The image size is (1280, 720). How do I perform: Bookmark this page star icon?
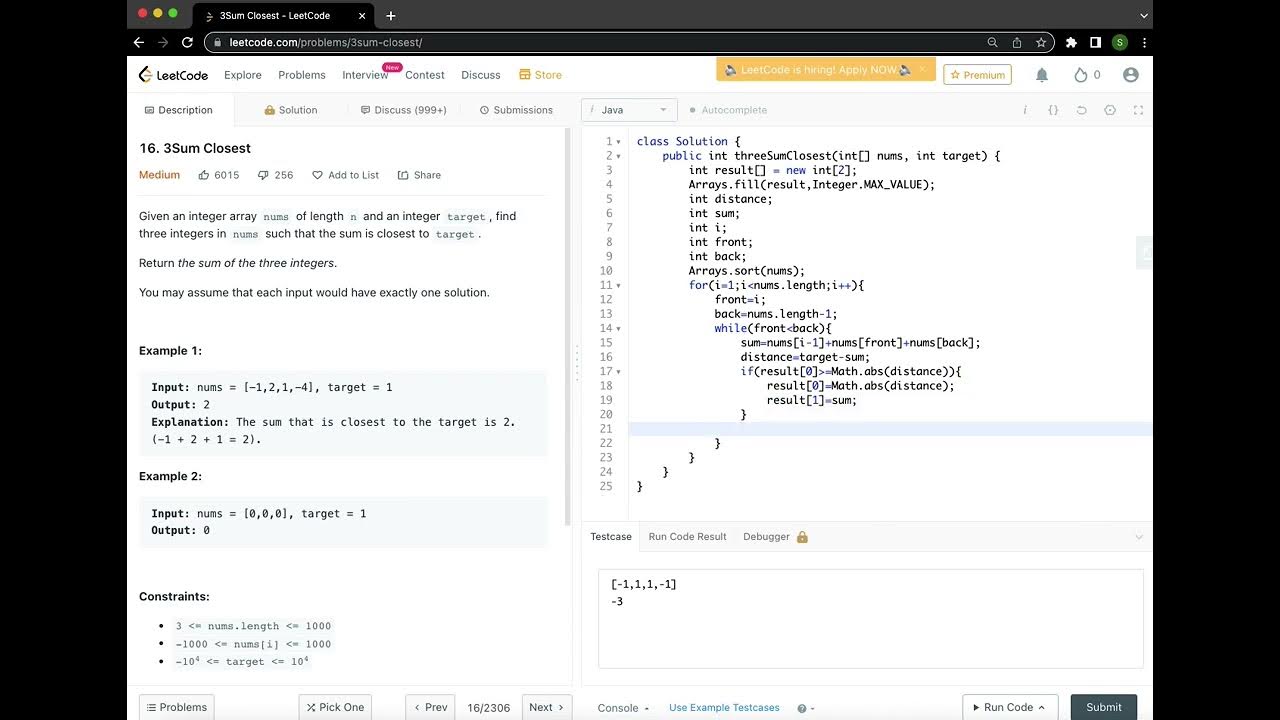coord(1041,43)
